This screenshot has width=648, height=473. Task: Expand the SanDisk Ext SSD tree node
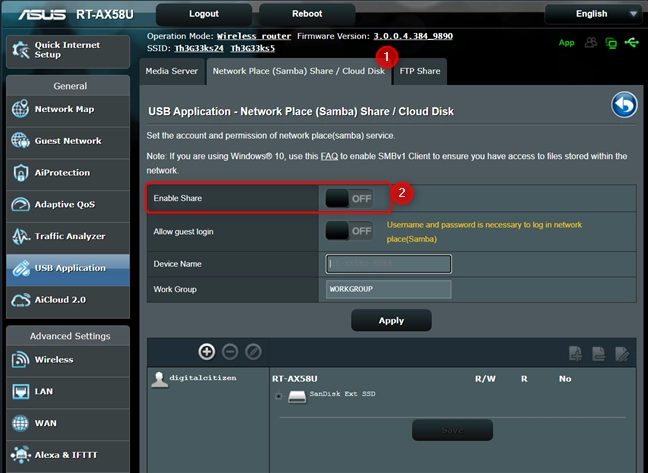click(x=279, y=396)
